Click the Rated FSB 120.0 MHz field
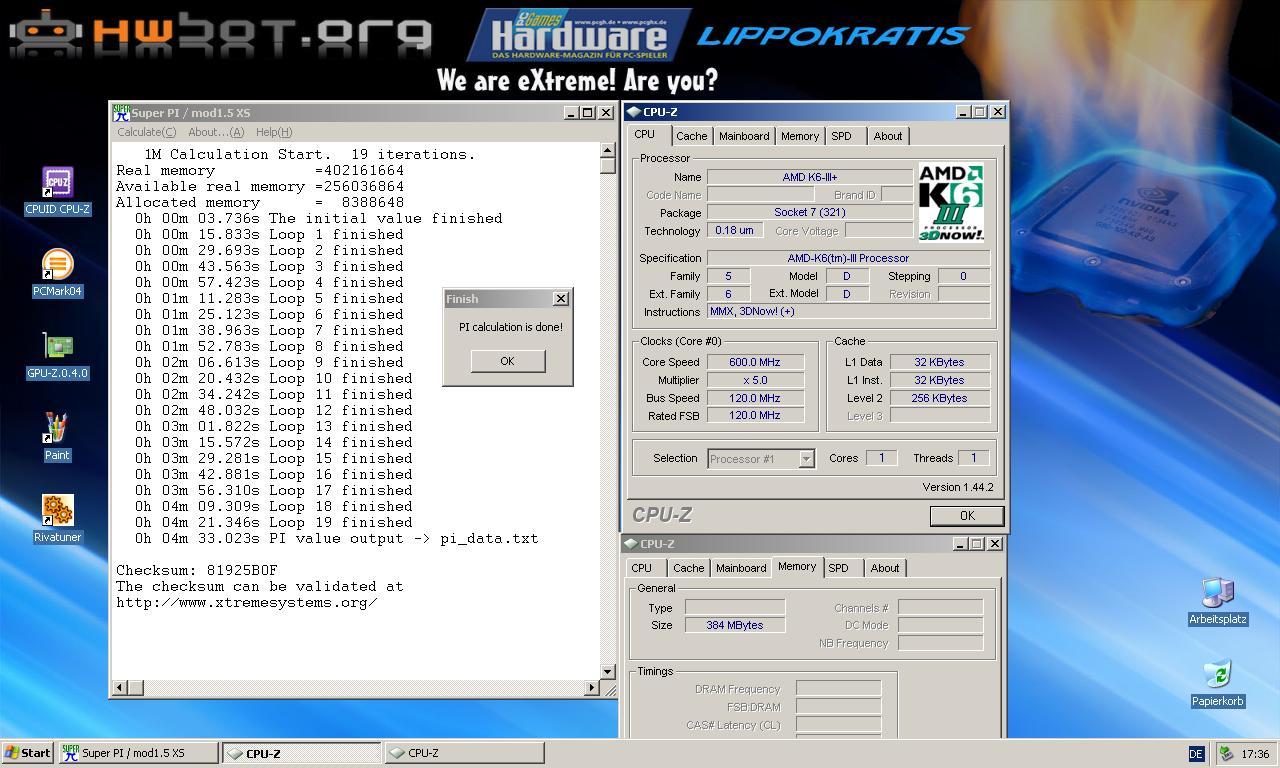 (x=755, y=415)
